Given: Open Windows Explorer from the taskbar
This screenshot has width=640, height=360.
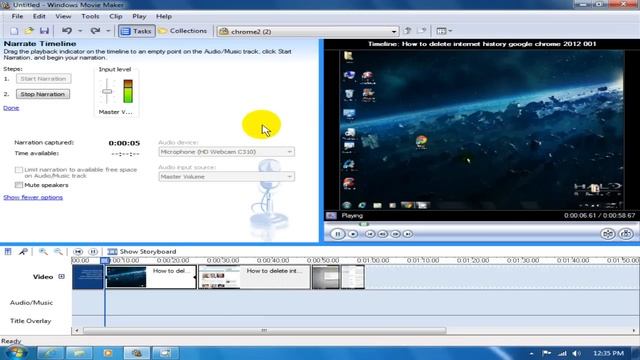Looking at the screenshot, I should [79, 353].
